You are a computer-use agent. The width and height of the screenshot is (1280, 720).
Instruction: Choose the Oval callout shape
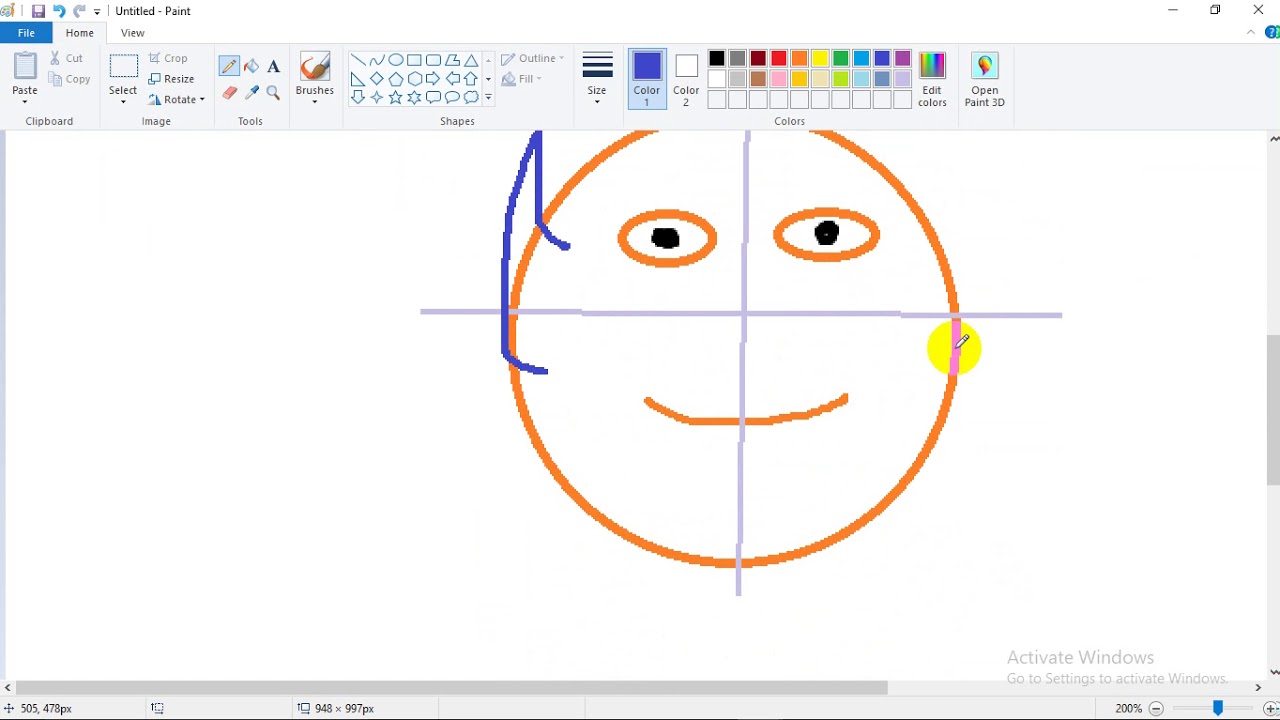[452, 97]
